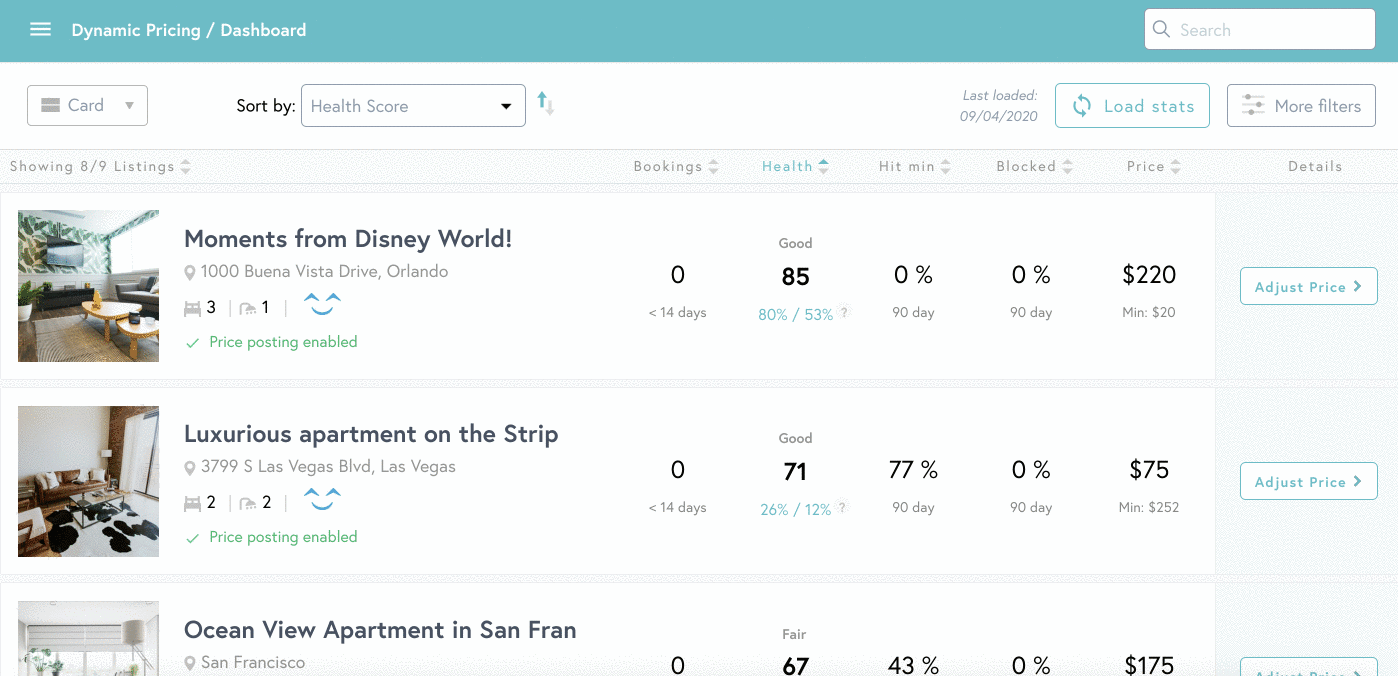Click the Min: $20 text

pyautogui.click(x=1149, y=312)
